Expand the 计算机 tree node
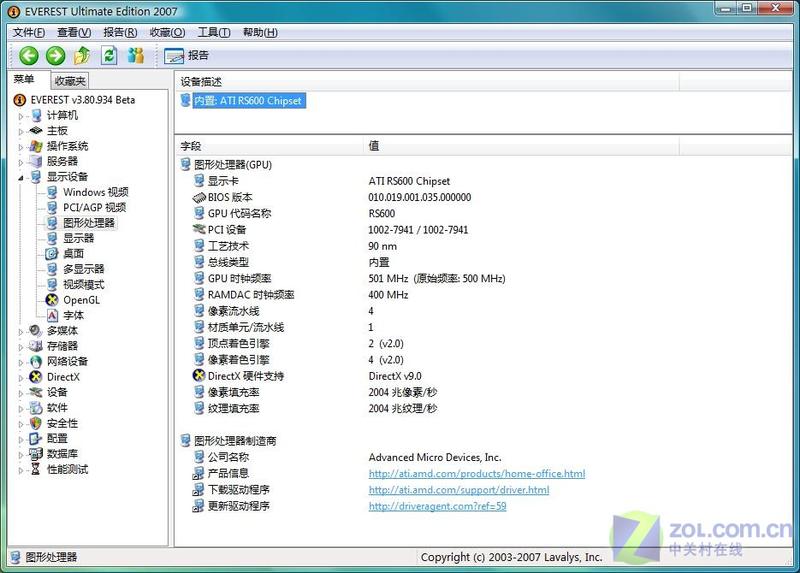 (x=21, y=116)
